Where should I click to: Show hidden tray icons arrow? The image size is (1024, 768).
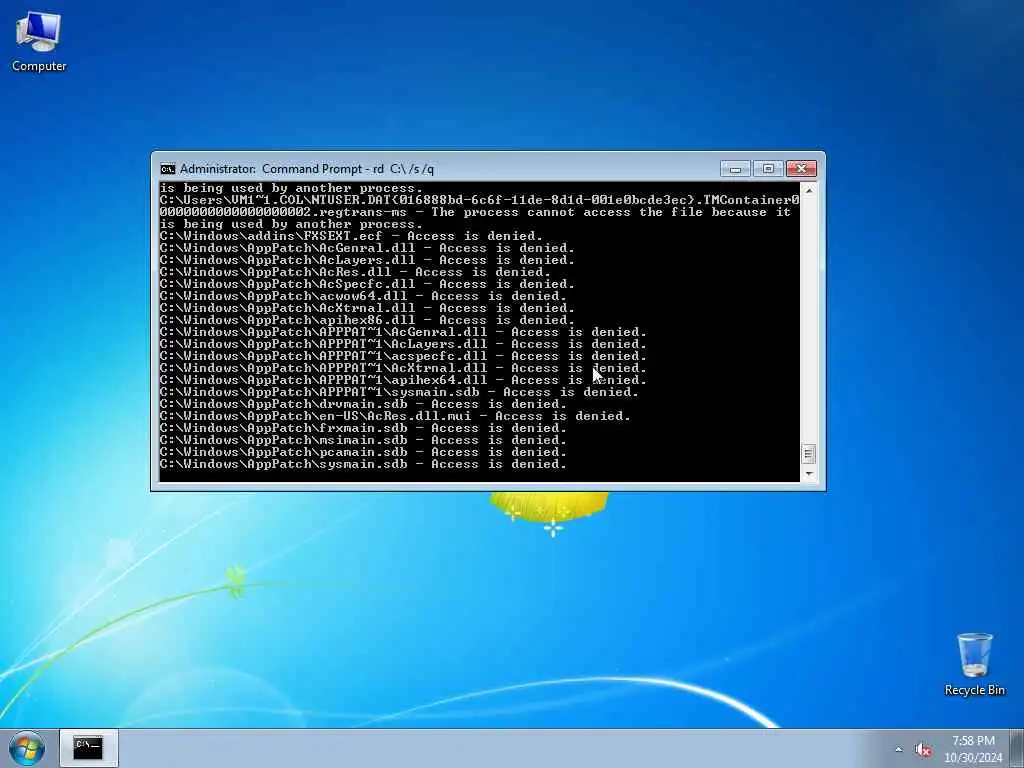[x=899, y=750]
